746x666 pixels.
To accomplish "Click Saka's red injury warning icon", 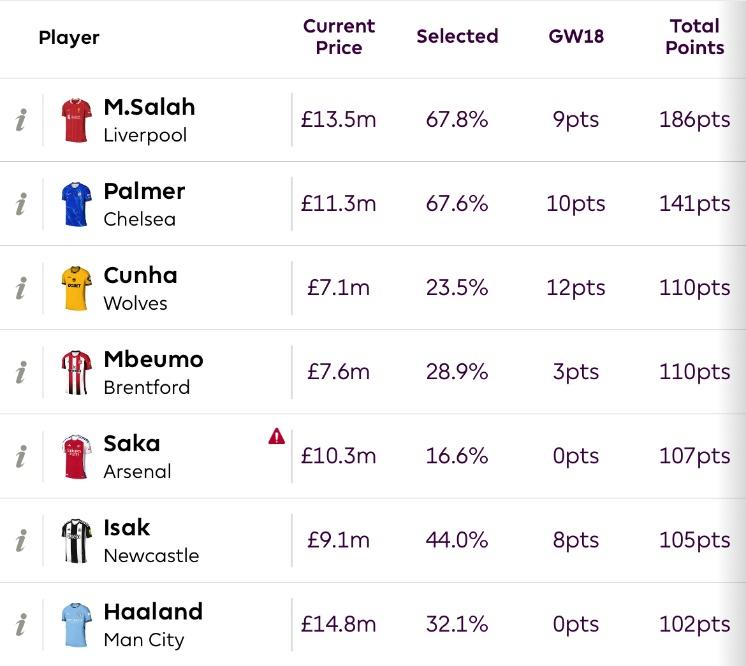I will pos(276,436).
